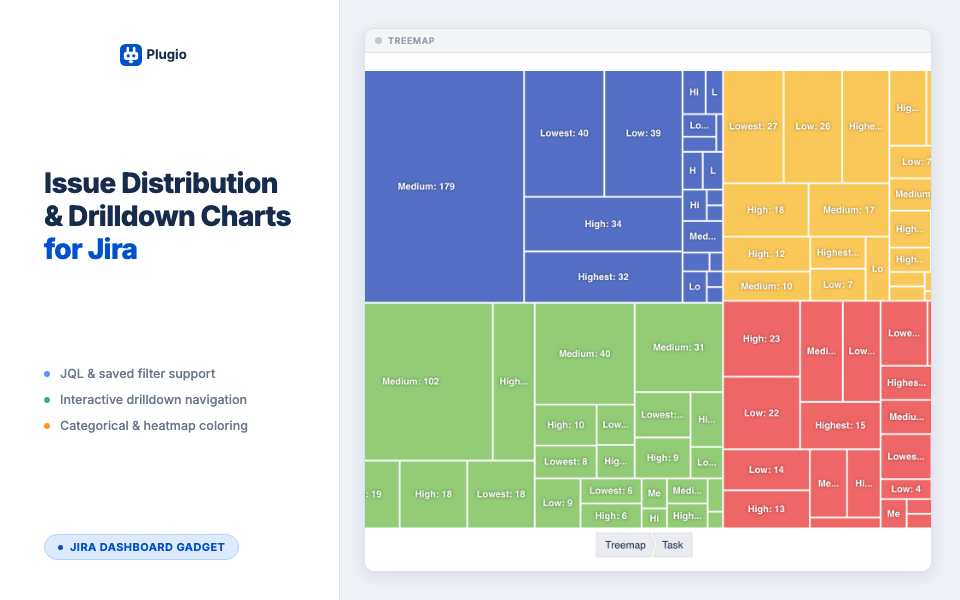Click the yellow Lowest: 27 tile

coord(753,126)
